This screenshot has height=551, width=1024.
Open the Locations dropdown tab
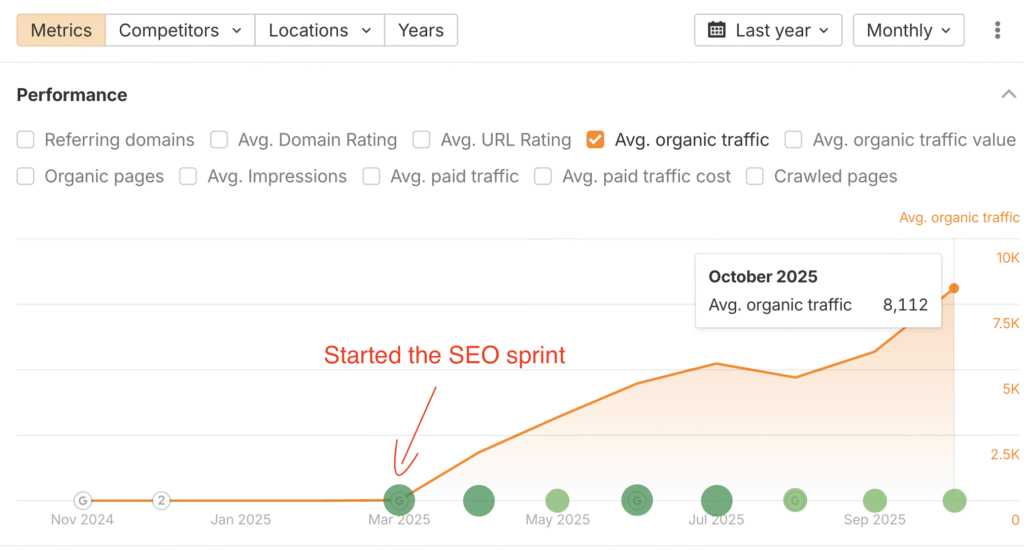(320, 30)
